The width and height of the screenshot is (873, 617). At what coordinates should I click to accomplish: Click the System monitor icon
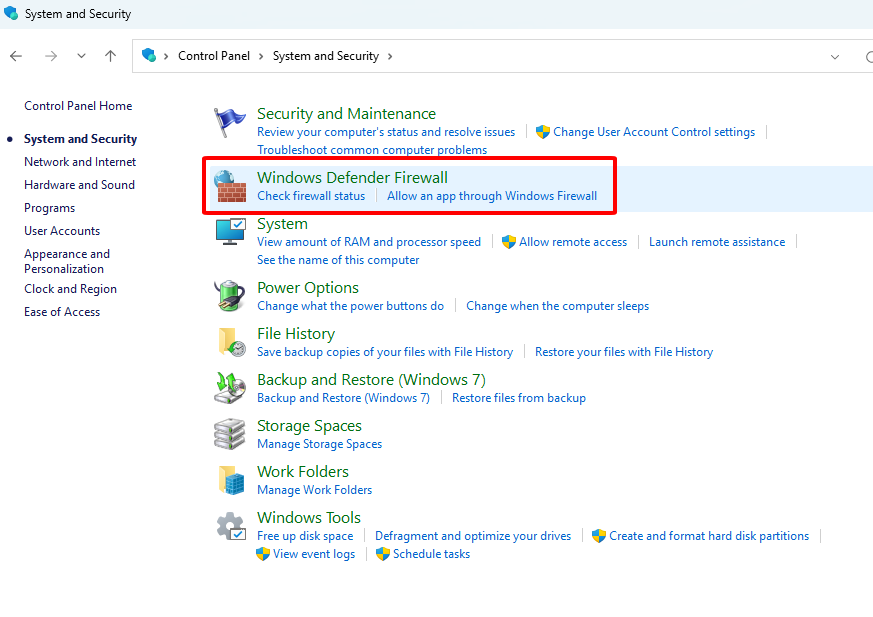[x=230, y=231]
